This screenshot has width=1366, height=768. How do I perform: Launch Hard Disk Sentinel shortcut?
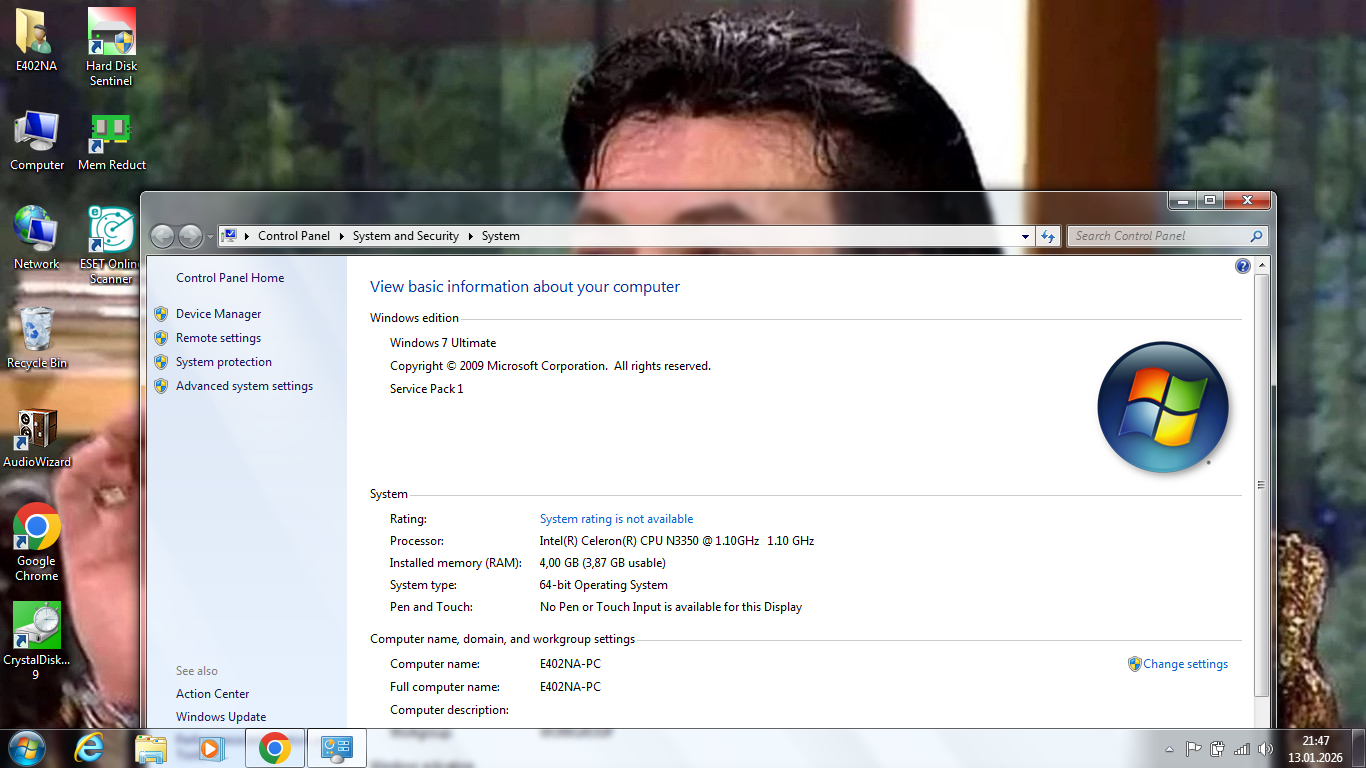coord(111,46)
